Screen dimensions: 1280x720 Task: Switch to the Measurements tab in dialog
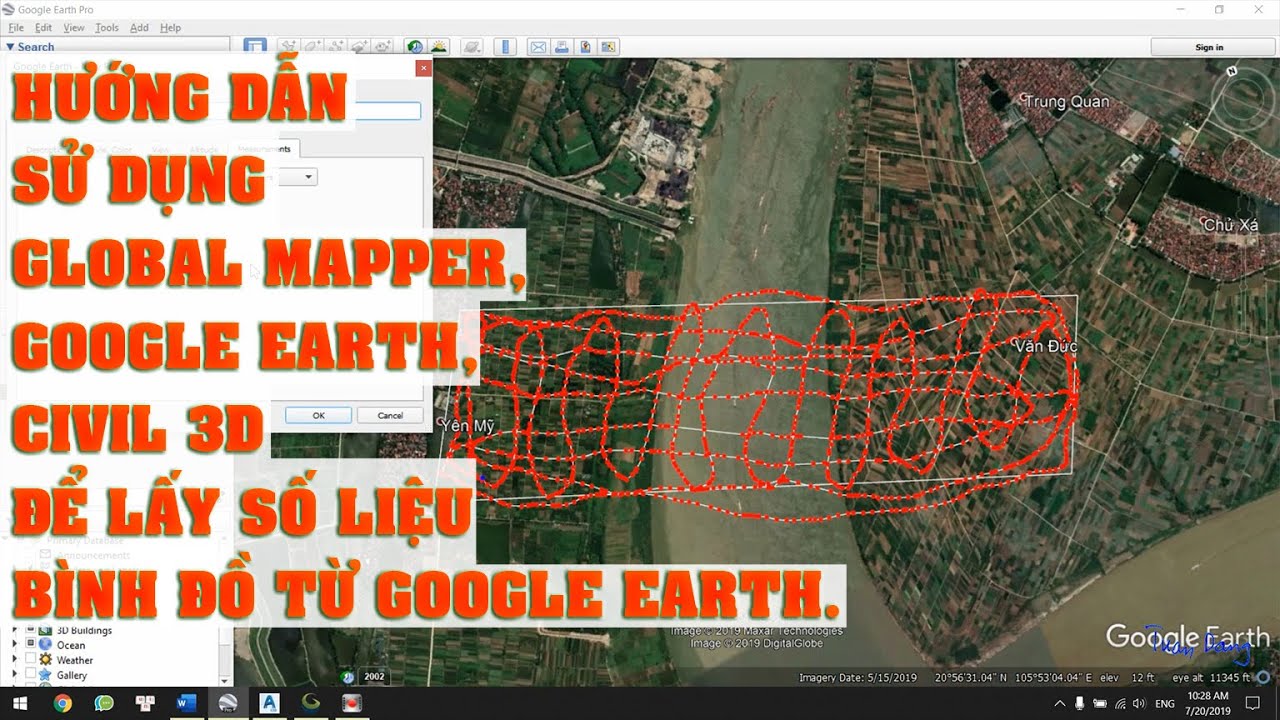(x=263, y=149)
